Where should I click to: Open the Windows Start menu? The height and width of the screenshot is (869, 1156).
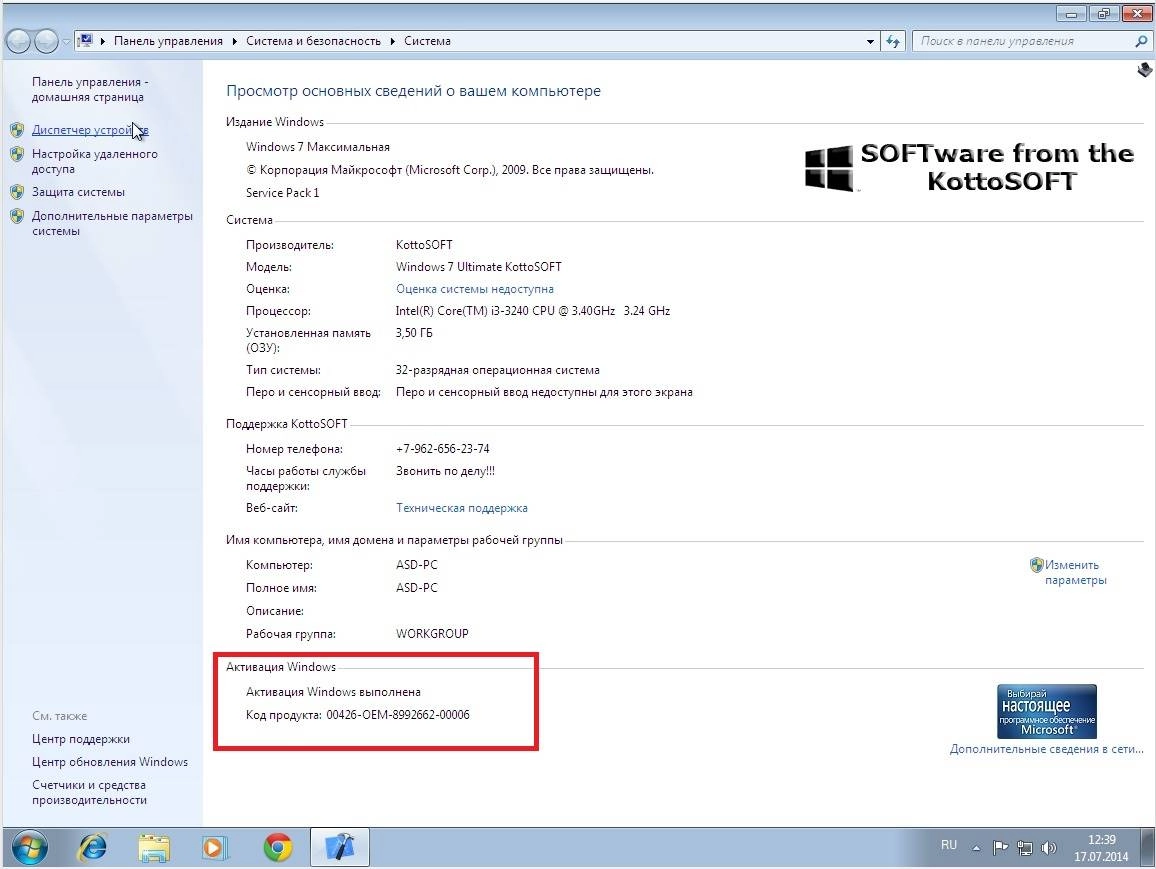coord(29,848)
